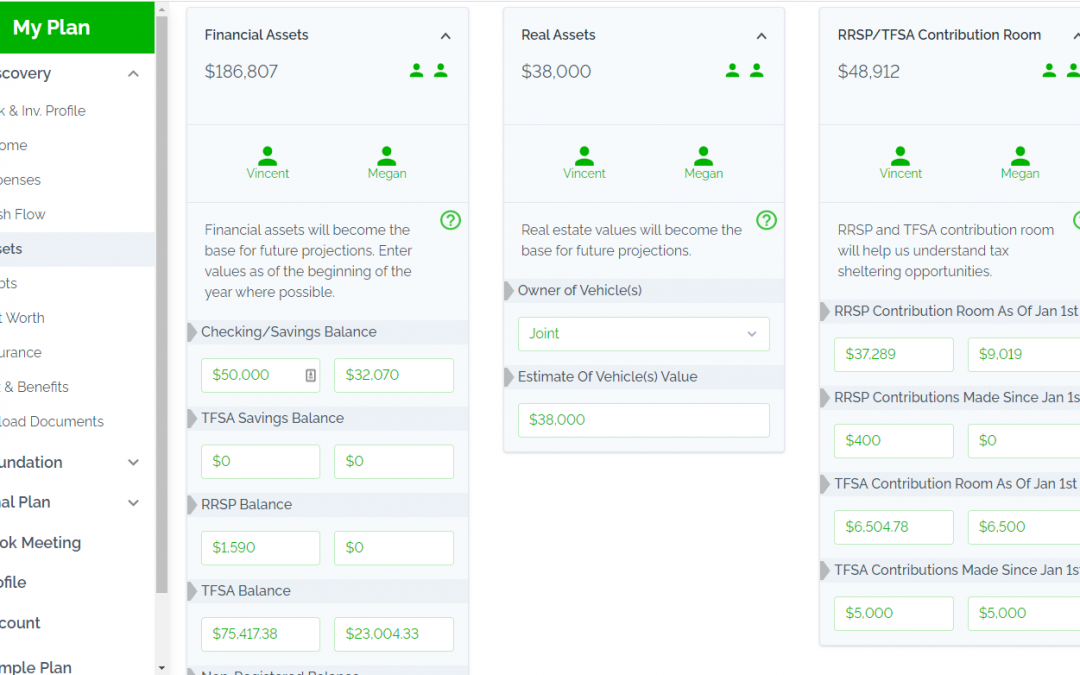This screenshot has height=675, width=1080.
Task: Click the sidebar scroll-down arrow
Action: (161, 667)
